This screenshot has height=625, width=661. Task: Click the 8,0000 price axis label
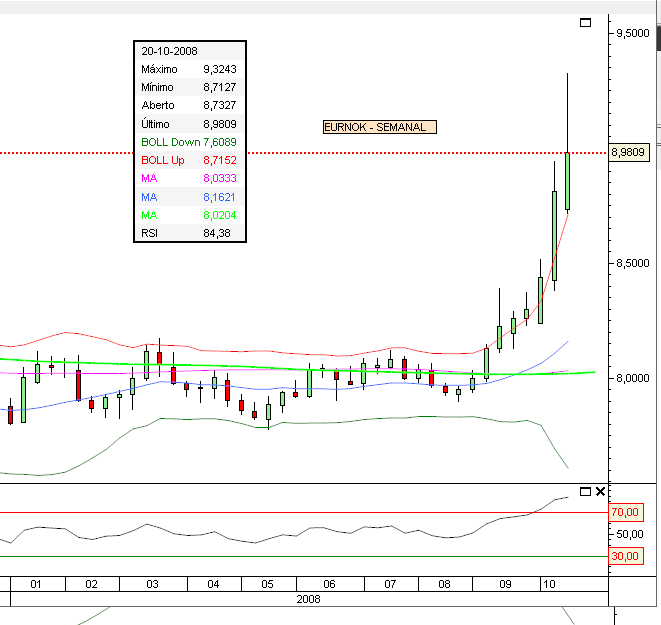633,378
